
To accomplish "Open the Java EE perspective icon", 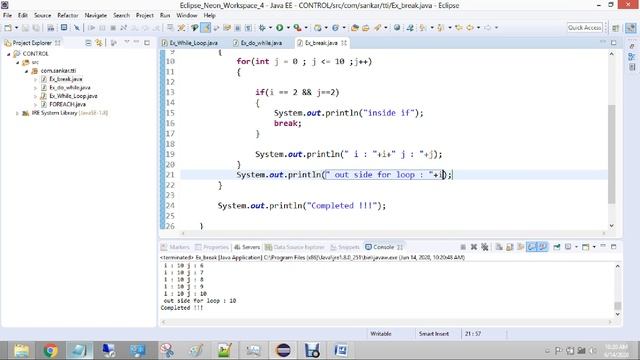I will click(631, 28).
